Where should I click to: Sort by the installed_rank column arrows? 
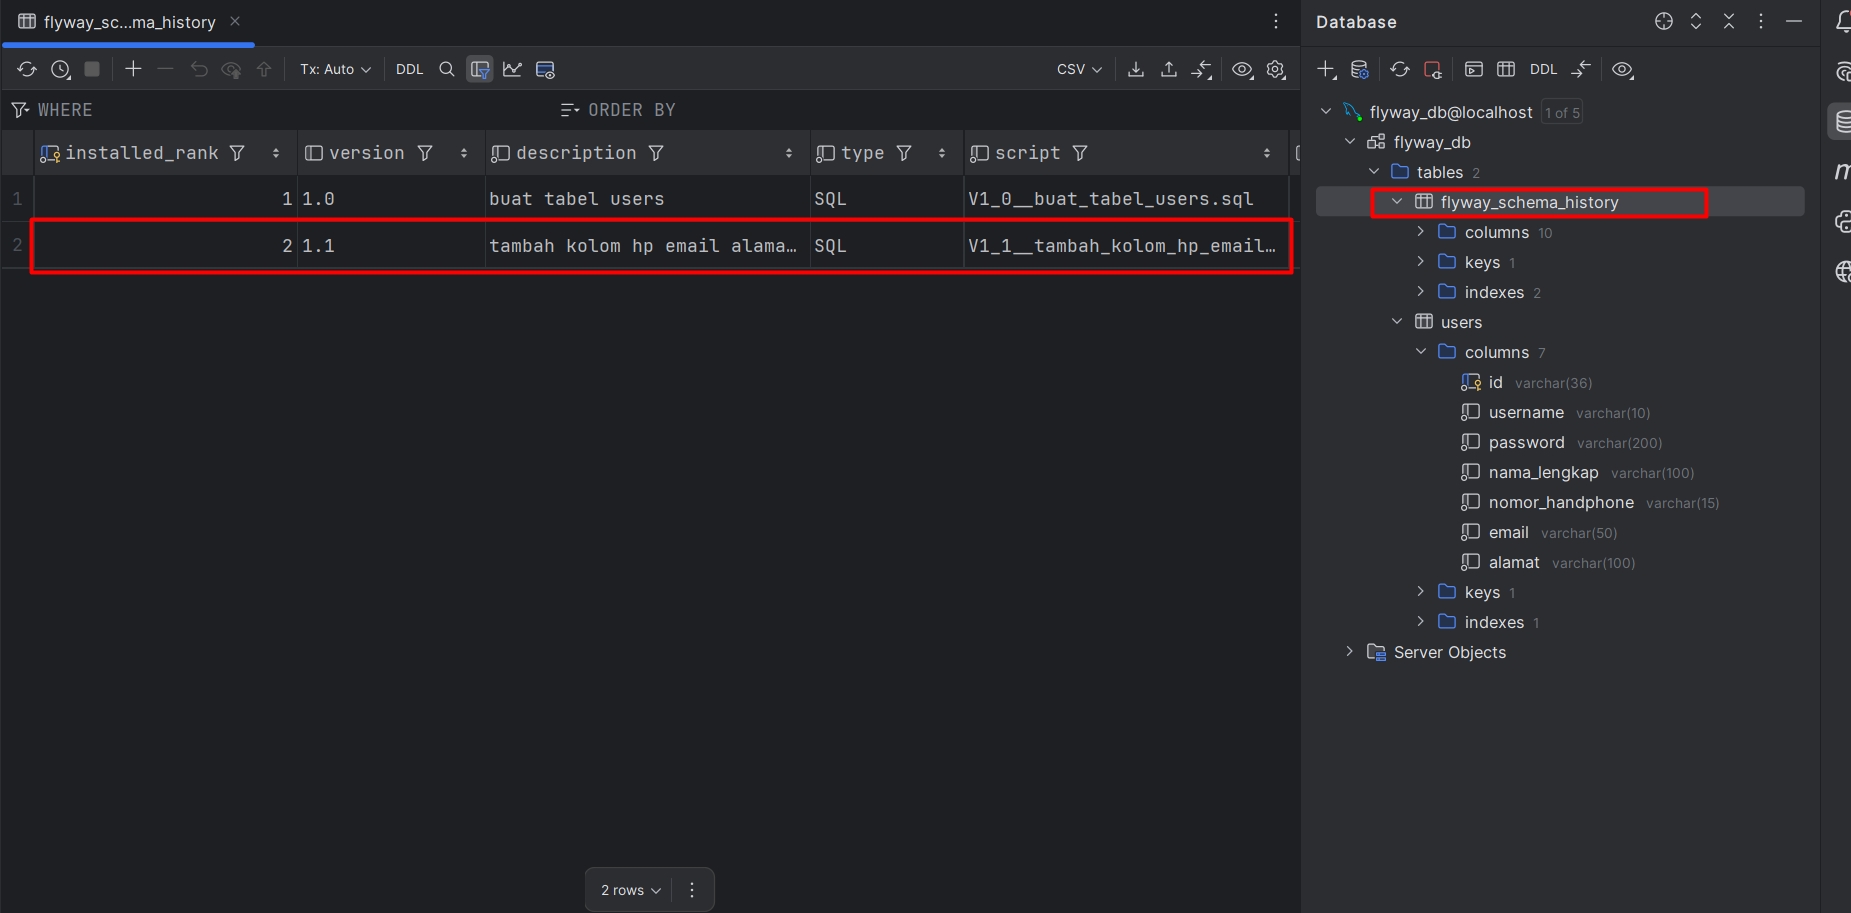point(276,153)
